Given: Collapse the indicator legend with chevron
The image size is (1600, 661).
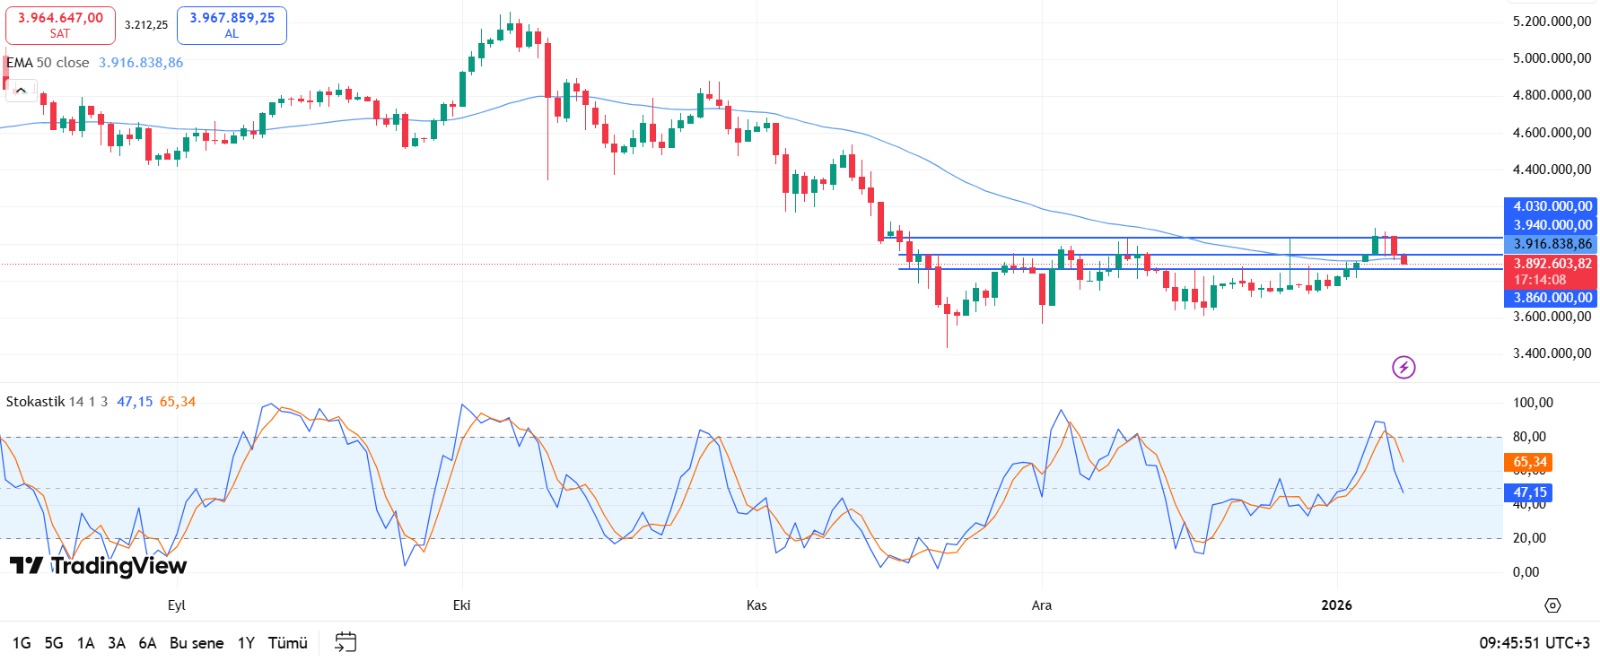Looking at the screenshot, I should point(21,91).
